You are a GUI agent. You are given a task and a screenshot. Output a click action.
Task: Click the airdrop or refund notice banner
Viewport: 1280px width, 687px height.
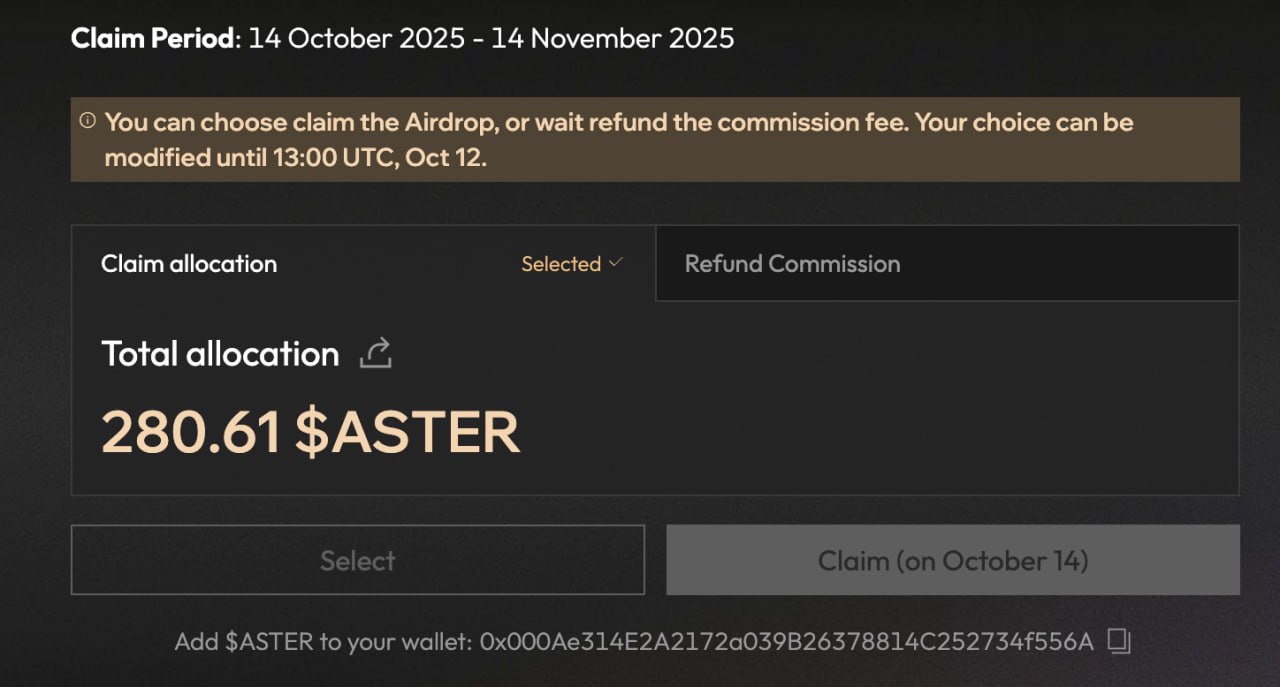655,139
